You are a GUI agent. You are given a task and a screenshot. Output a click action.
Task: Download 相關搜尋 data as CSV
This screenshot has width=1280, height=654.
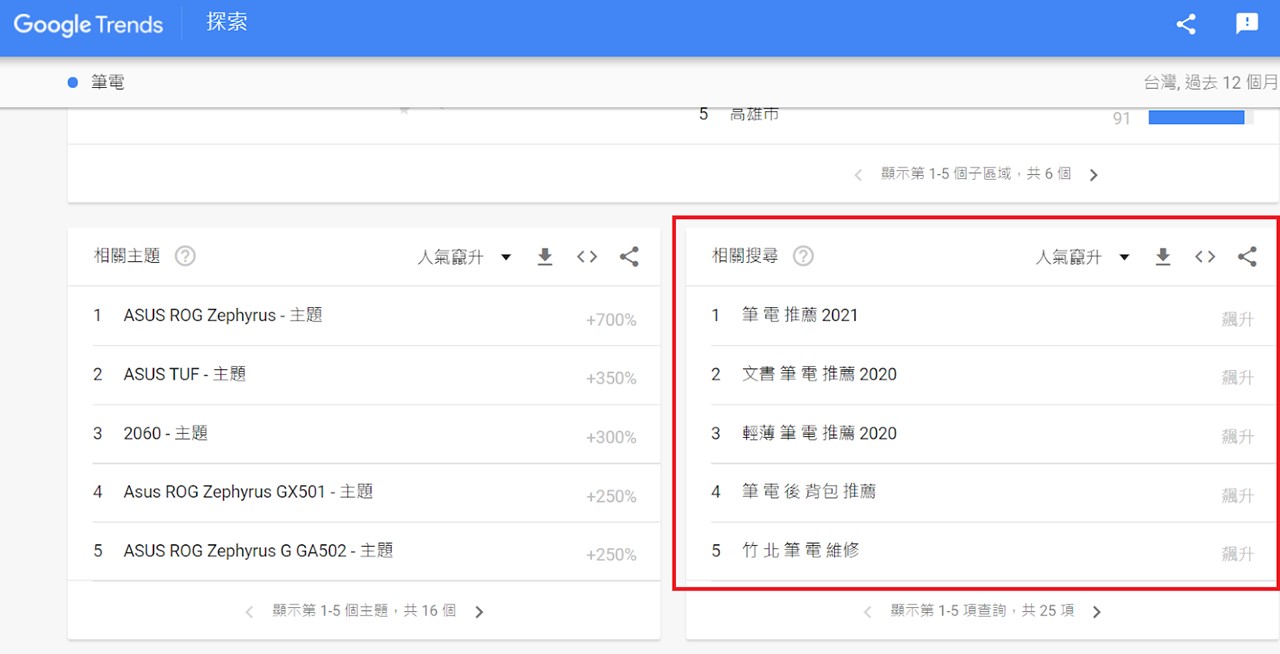pos(1163,257)
